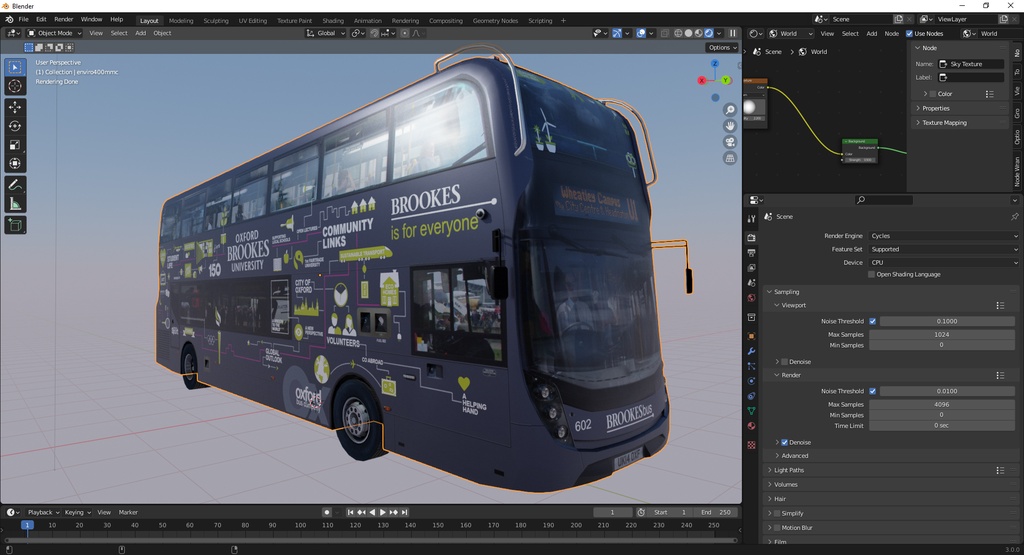Click the Render Max Samples field

pyautogui.click(x=941, y=404)
